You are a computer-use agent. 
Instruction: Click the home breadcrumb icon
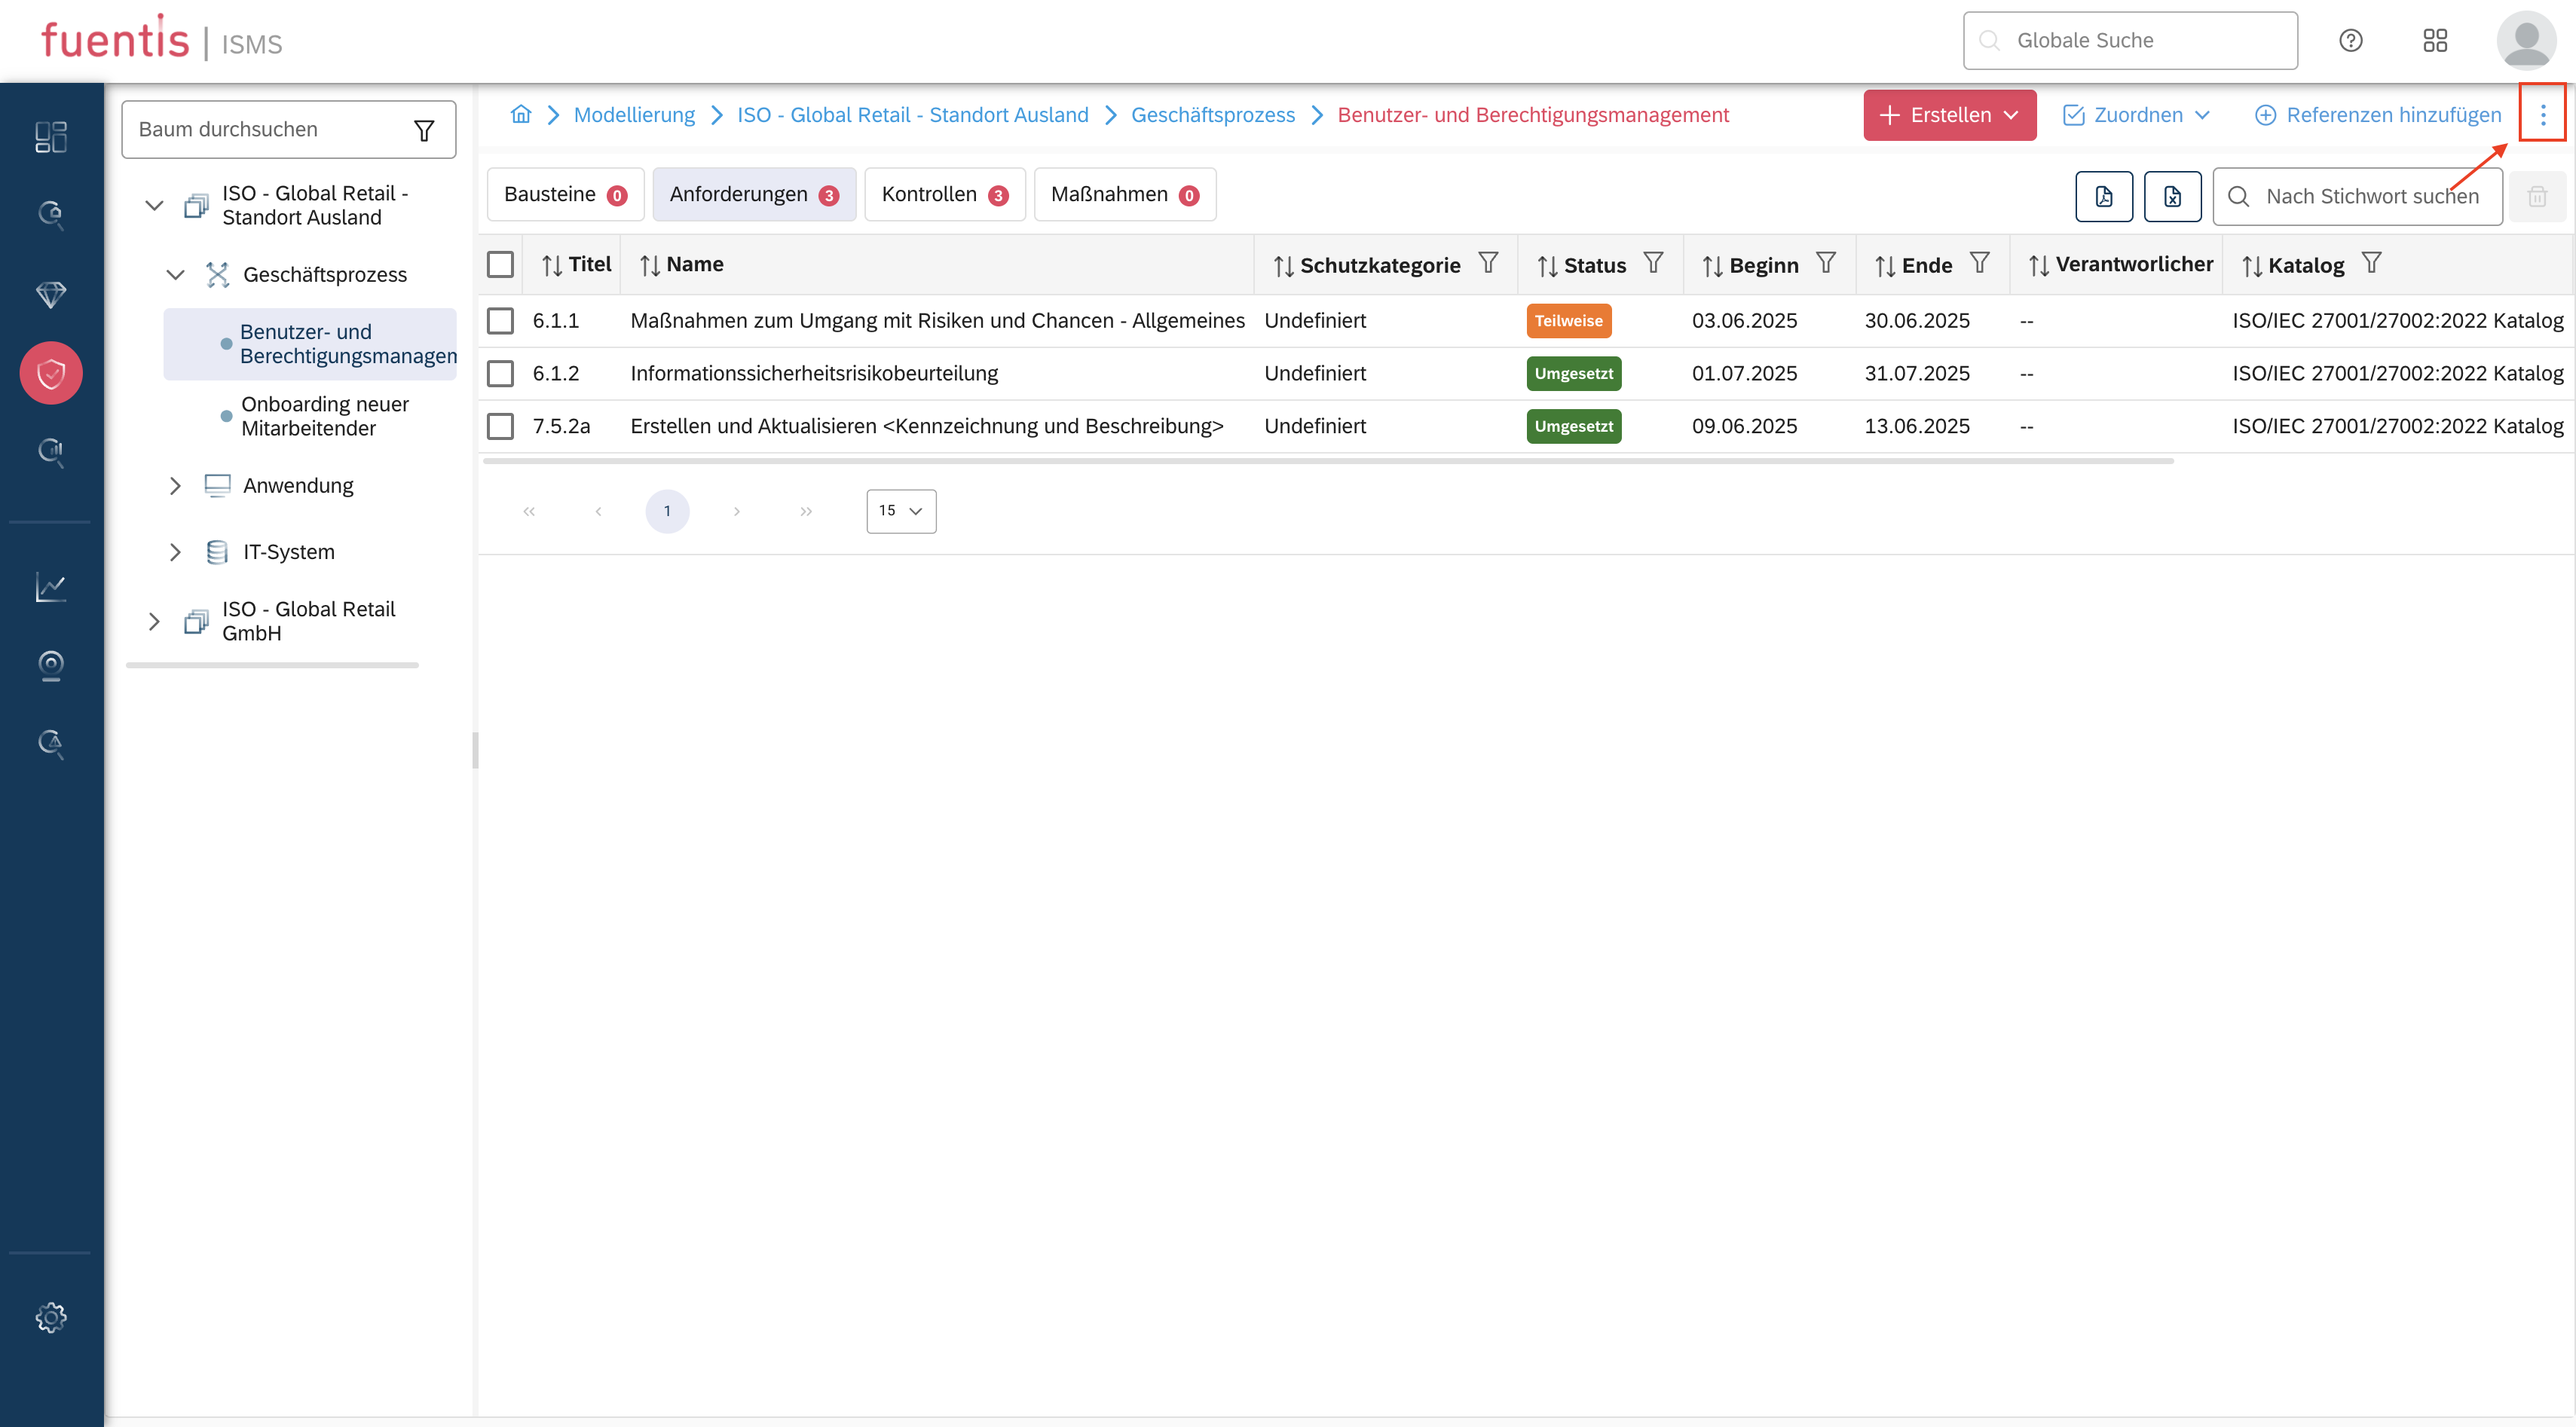pyautogui.click(x=521, y=114)
